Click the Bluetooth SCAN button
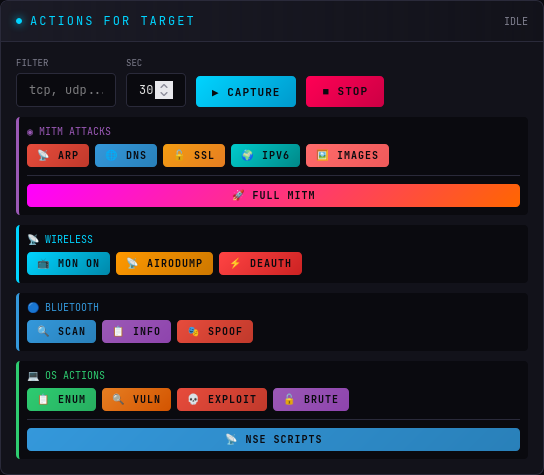The width and height of the screenshot is (544, 475). coord(61,331)
